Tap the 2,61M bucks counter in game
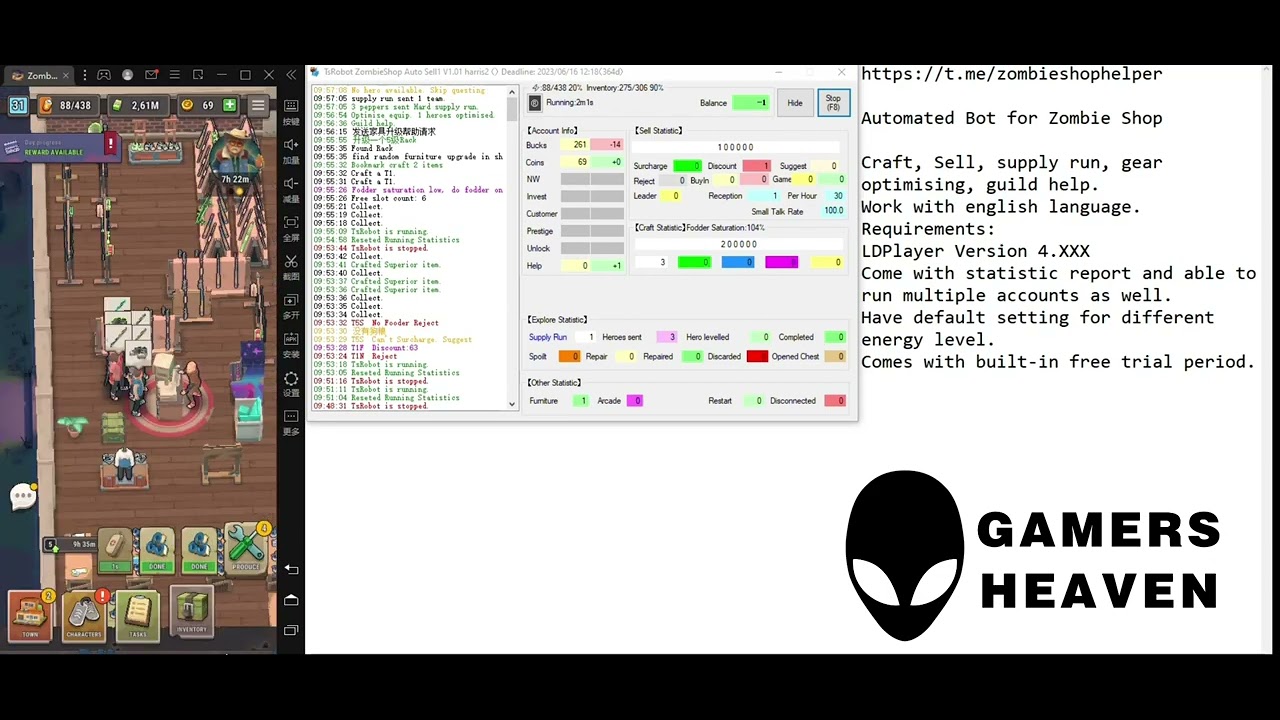 [138, 105]
